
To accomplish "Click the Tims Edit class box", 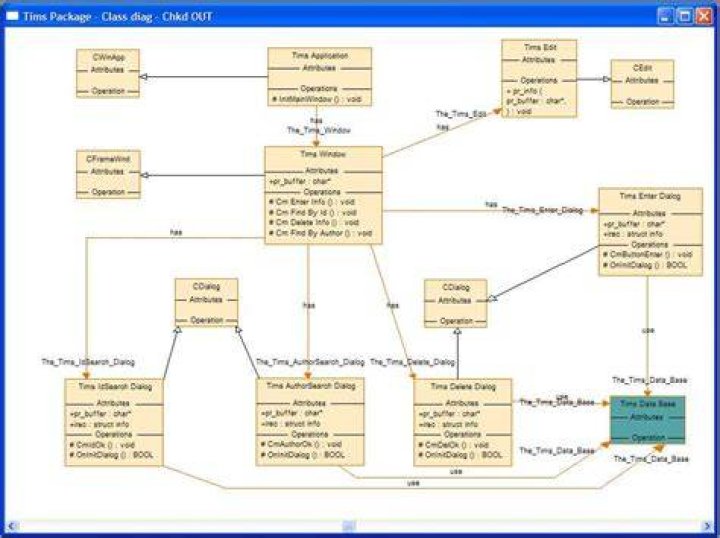I will [x=539, y=78].
